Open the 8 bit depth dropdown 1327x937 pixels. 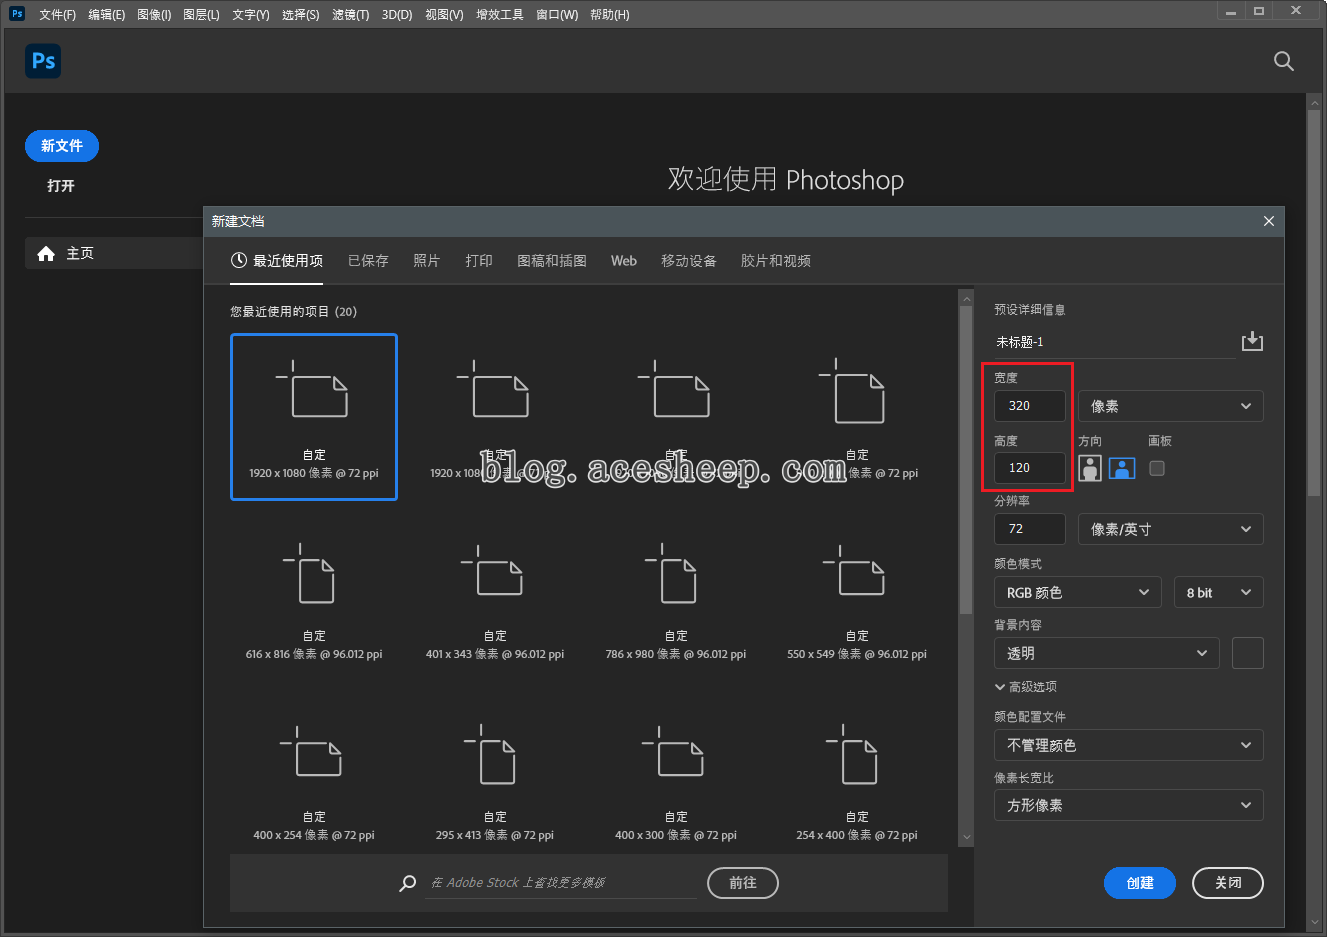[x=1218, y=592]
